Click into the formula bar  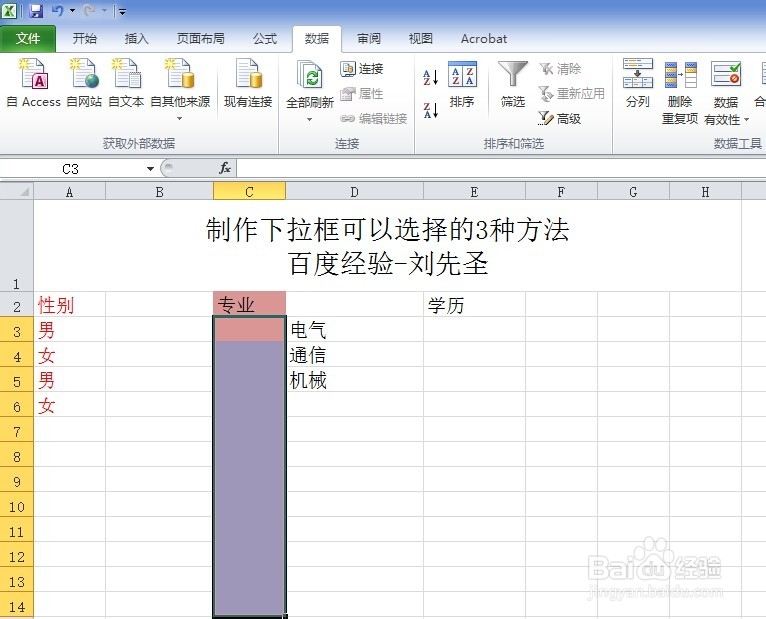[501, 169]
